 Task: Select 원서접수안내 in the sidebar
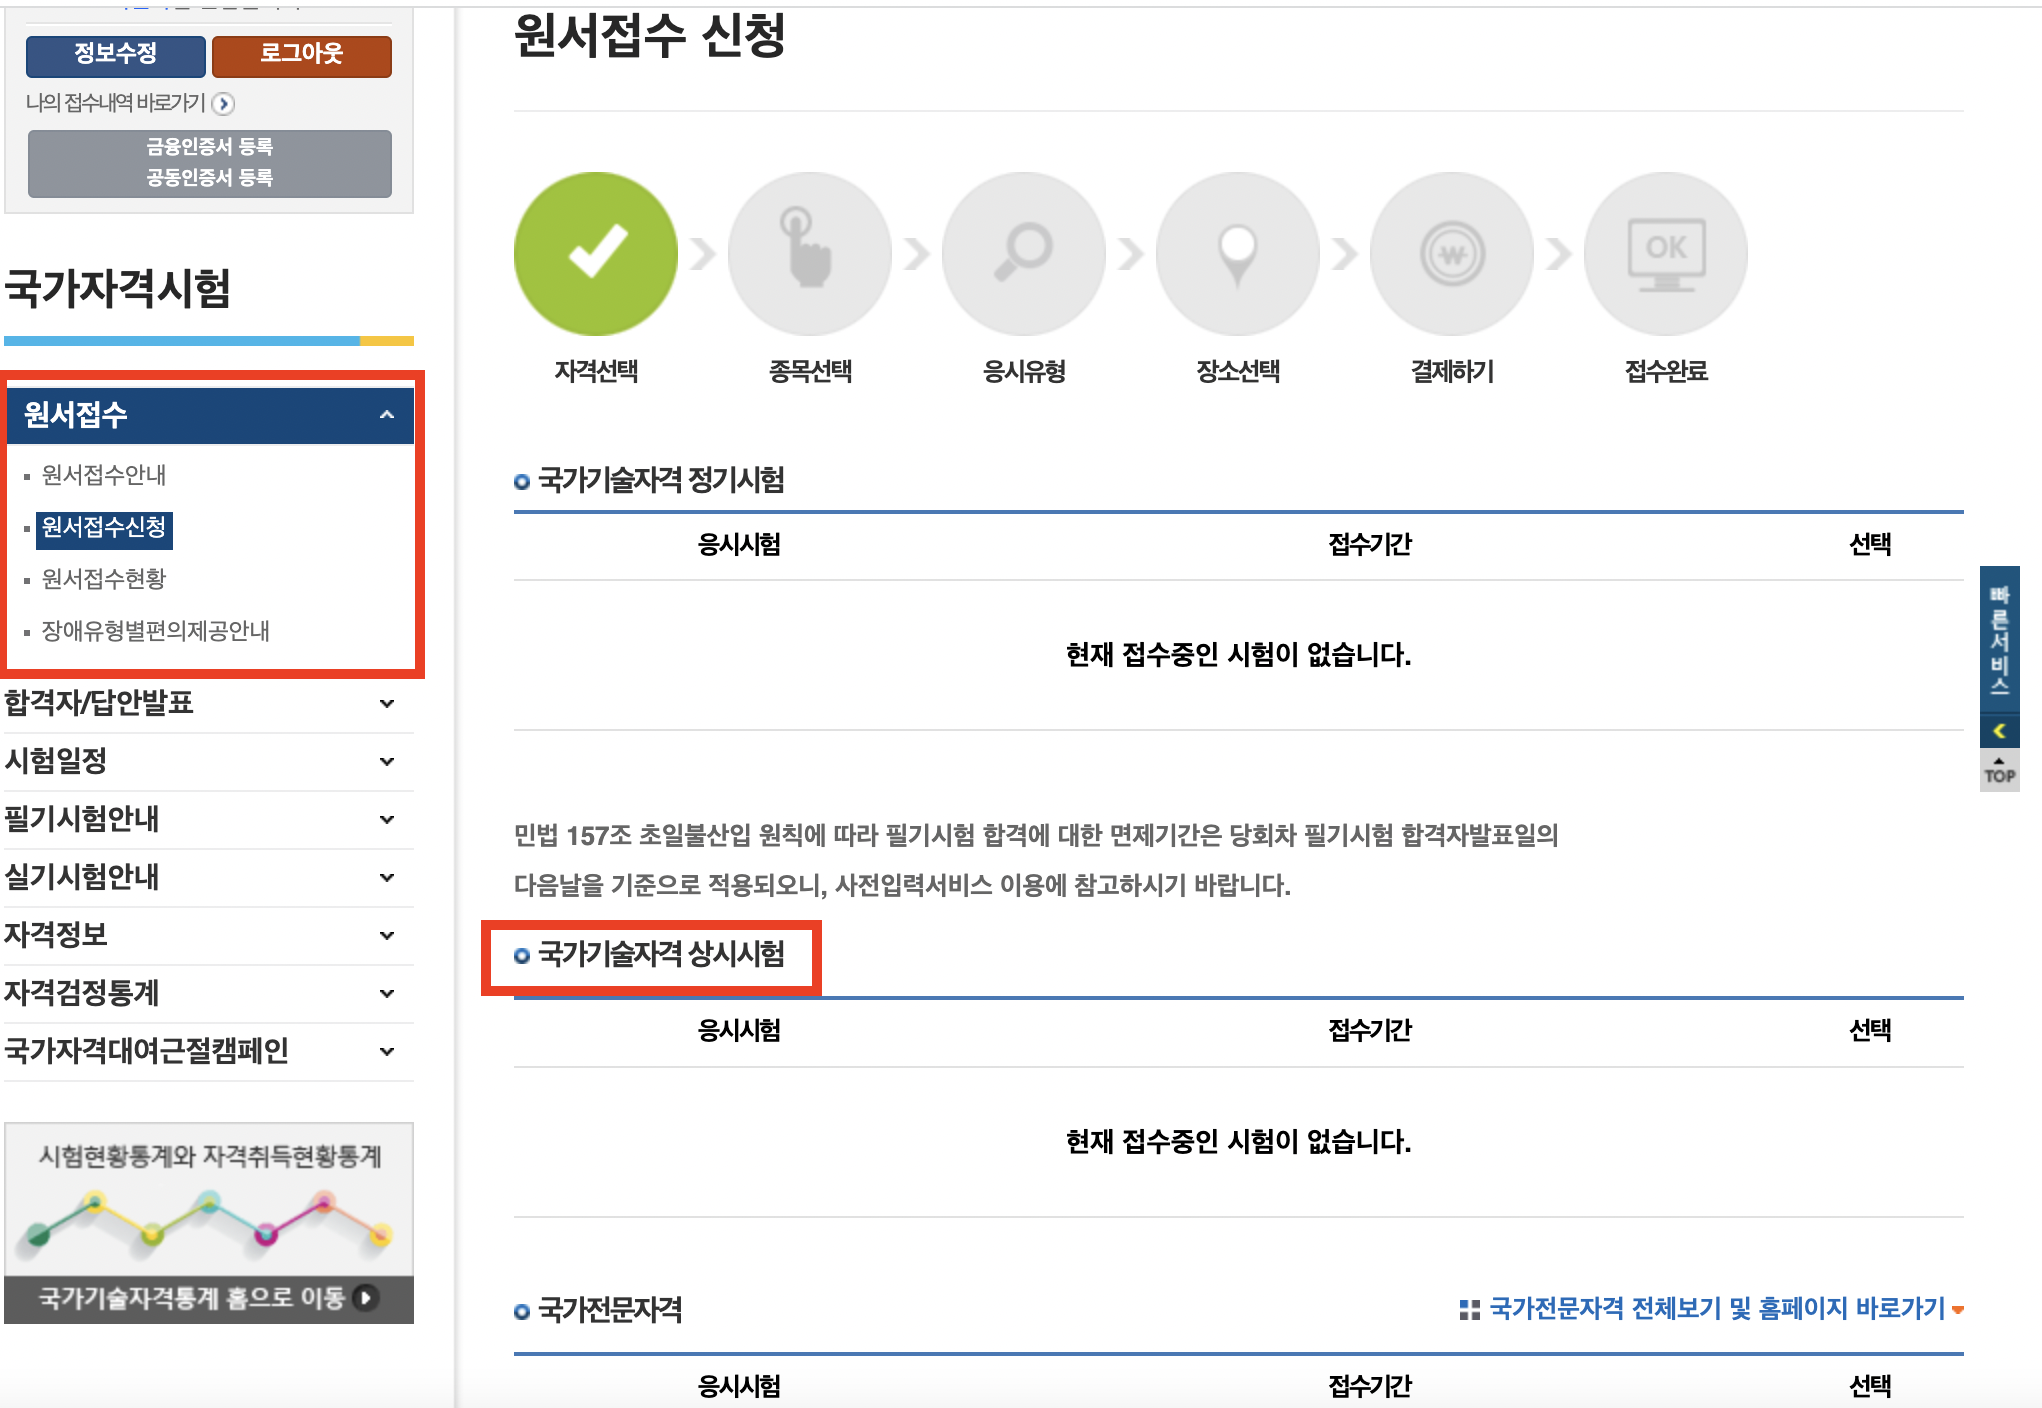pyautogui.click(x=105, y=476)
